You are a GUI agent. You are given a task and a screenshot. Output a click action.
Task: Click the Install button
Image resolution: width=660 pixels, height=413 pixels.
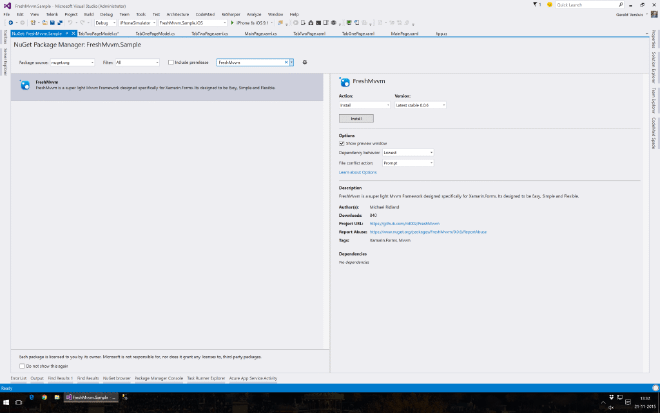[356, 119]
